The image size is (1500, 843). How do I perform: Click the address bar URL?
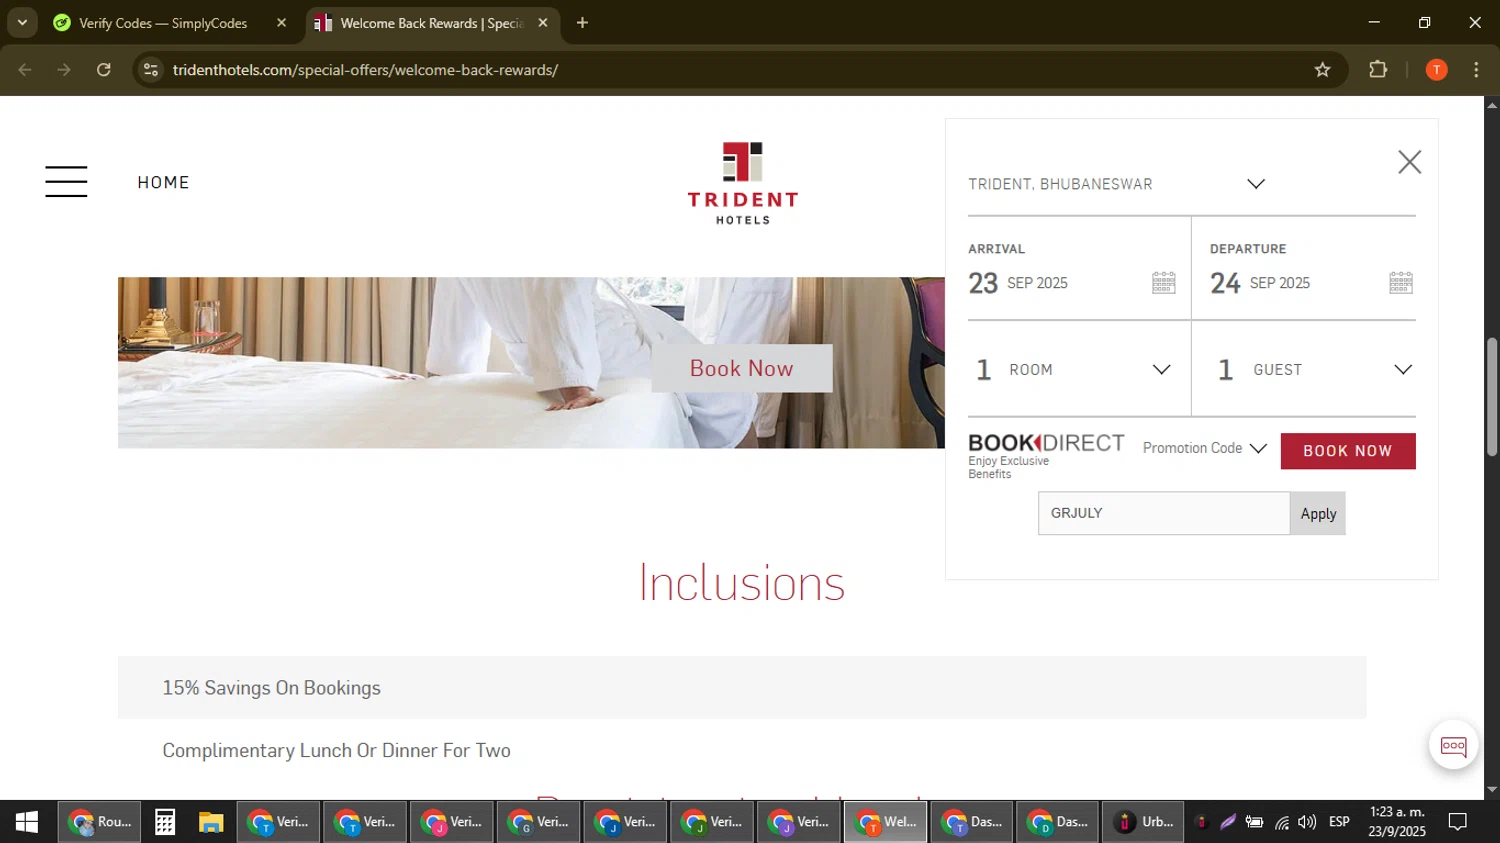click(365, 70)
